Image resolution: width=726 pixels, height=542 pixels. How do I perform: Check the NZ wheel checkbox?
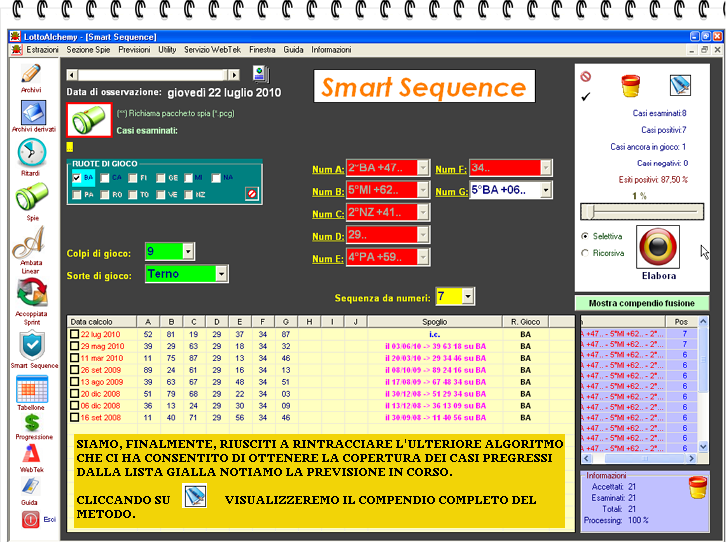[188, 195]
